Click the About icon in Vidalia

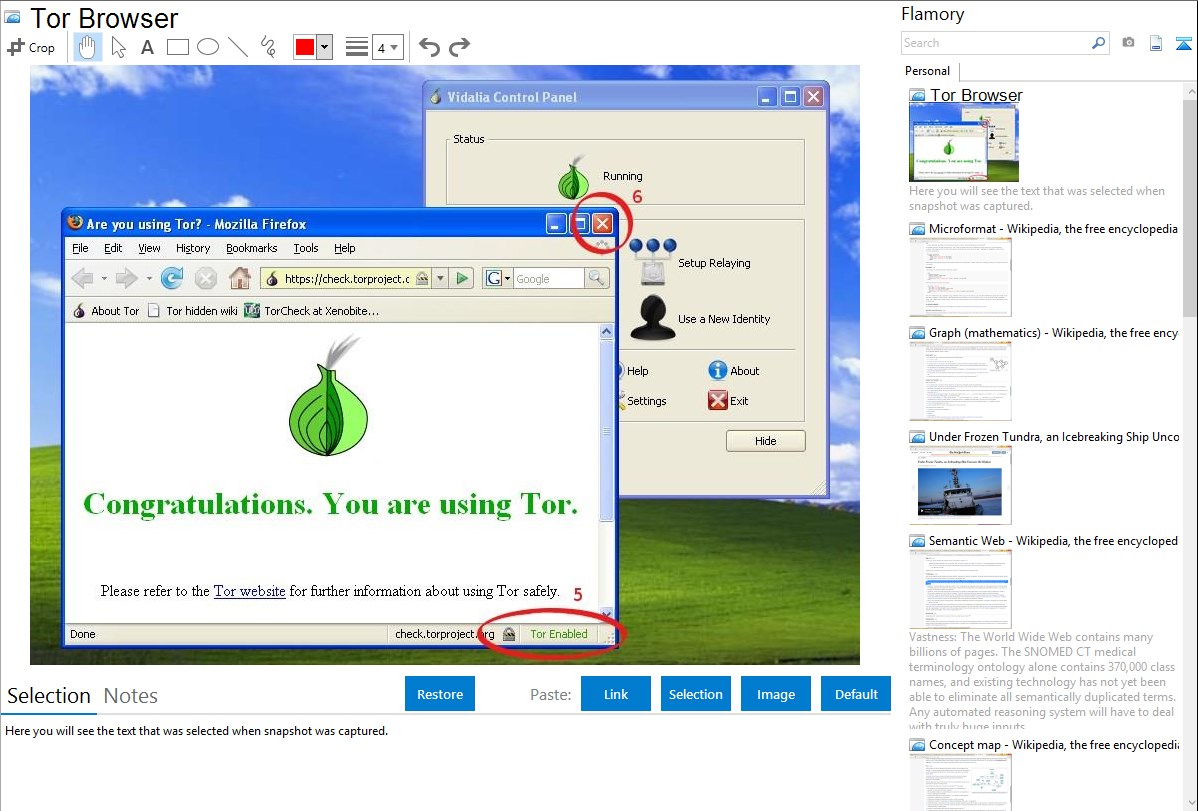pyautogui.click(x=717, y=371)
